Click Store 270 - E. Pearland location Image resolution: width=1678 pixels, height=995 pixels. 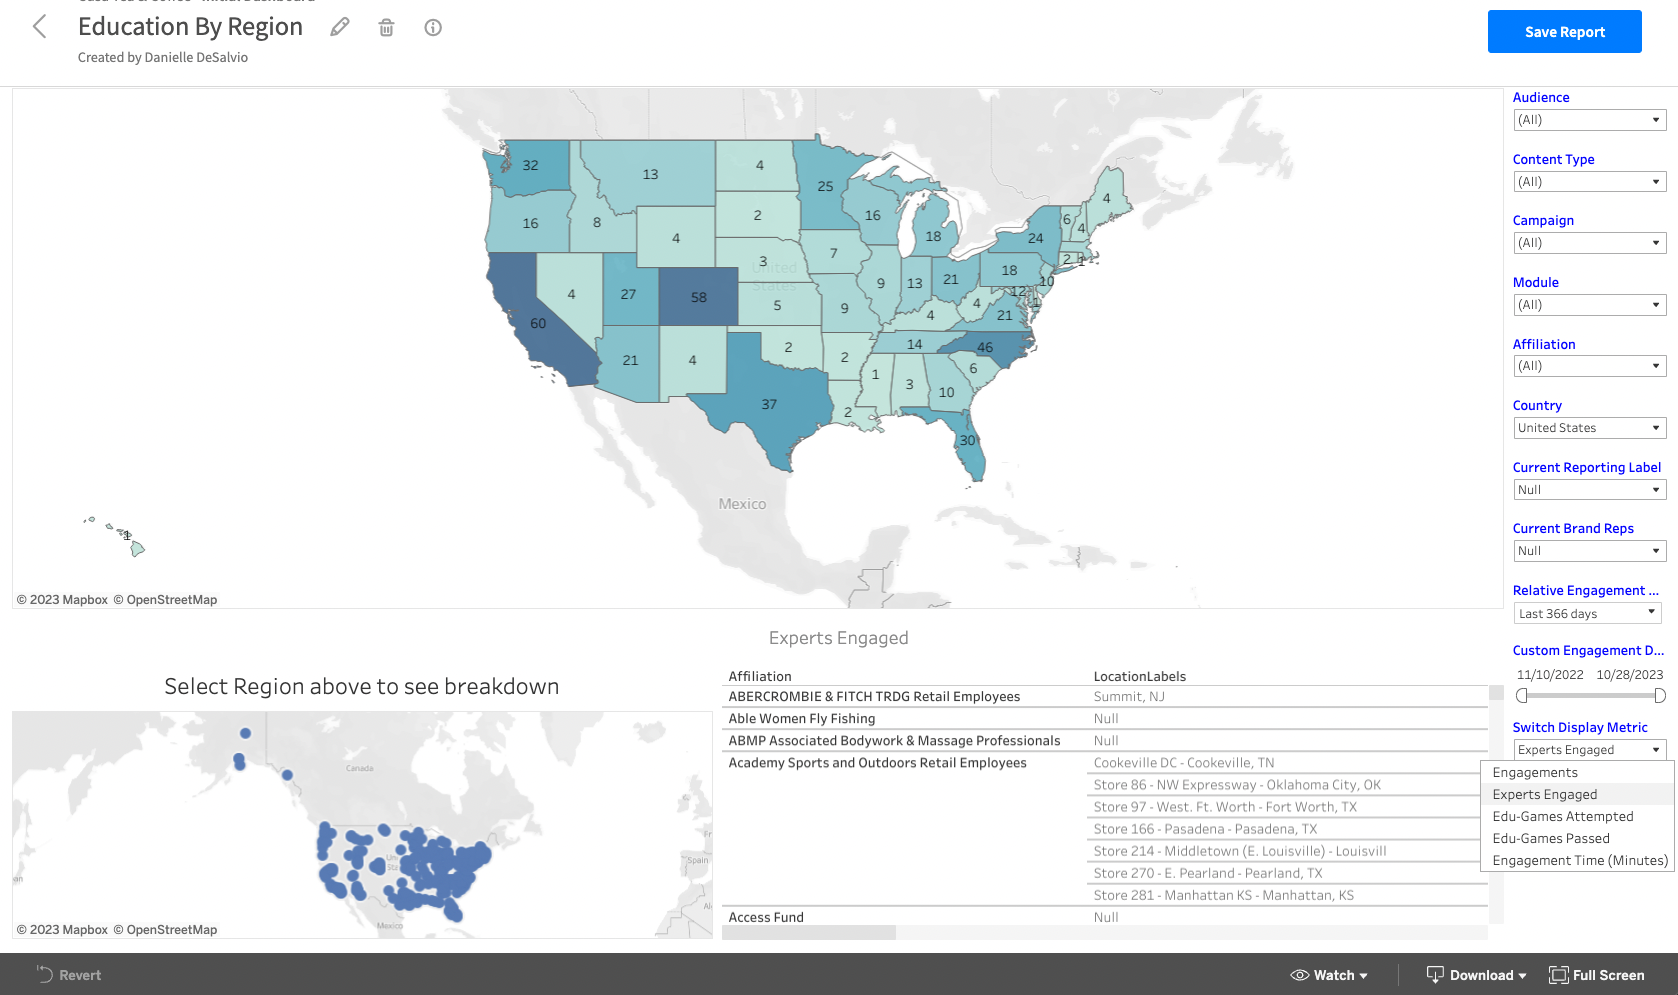click(1208, 873)
